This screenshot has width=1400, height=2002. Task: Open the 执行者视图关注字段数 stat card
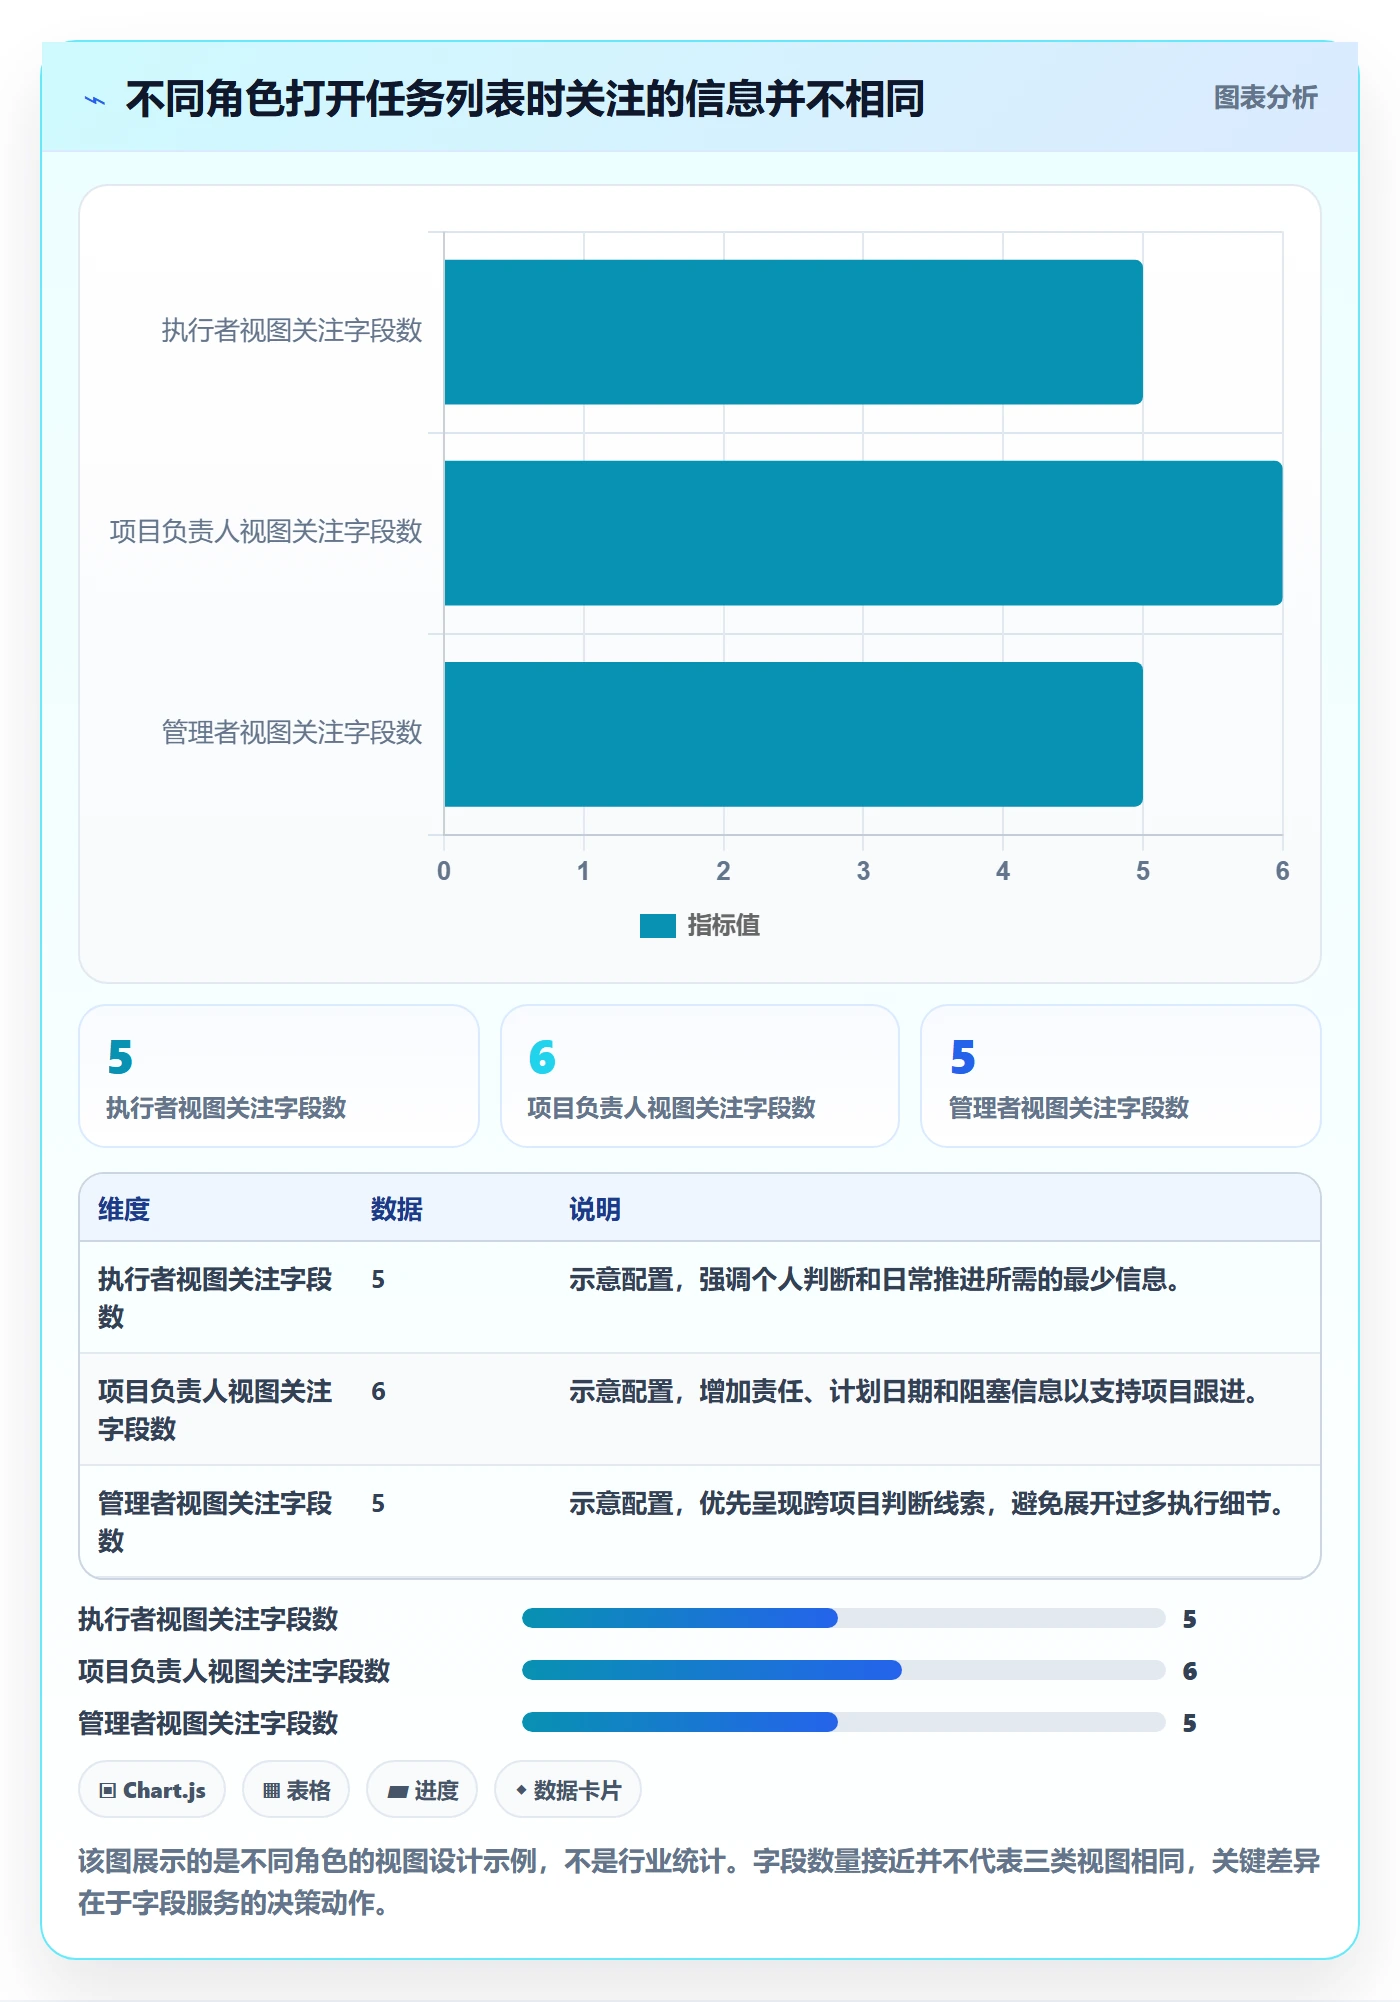click(279, 1076)
